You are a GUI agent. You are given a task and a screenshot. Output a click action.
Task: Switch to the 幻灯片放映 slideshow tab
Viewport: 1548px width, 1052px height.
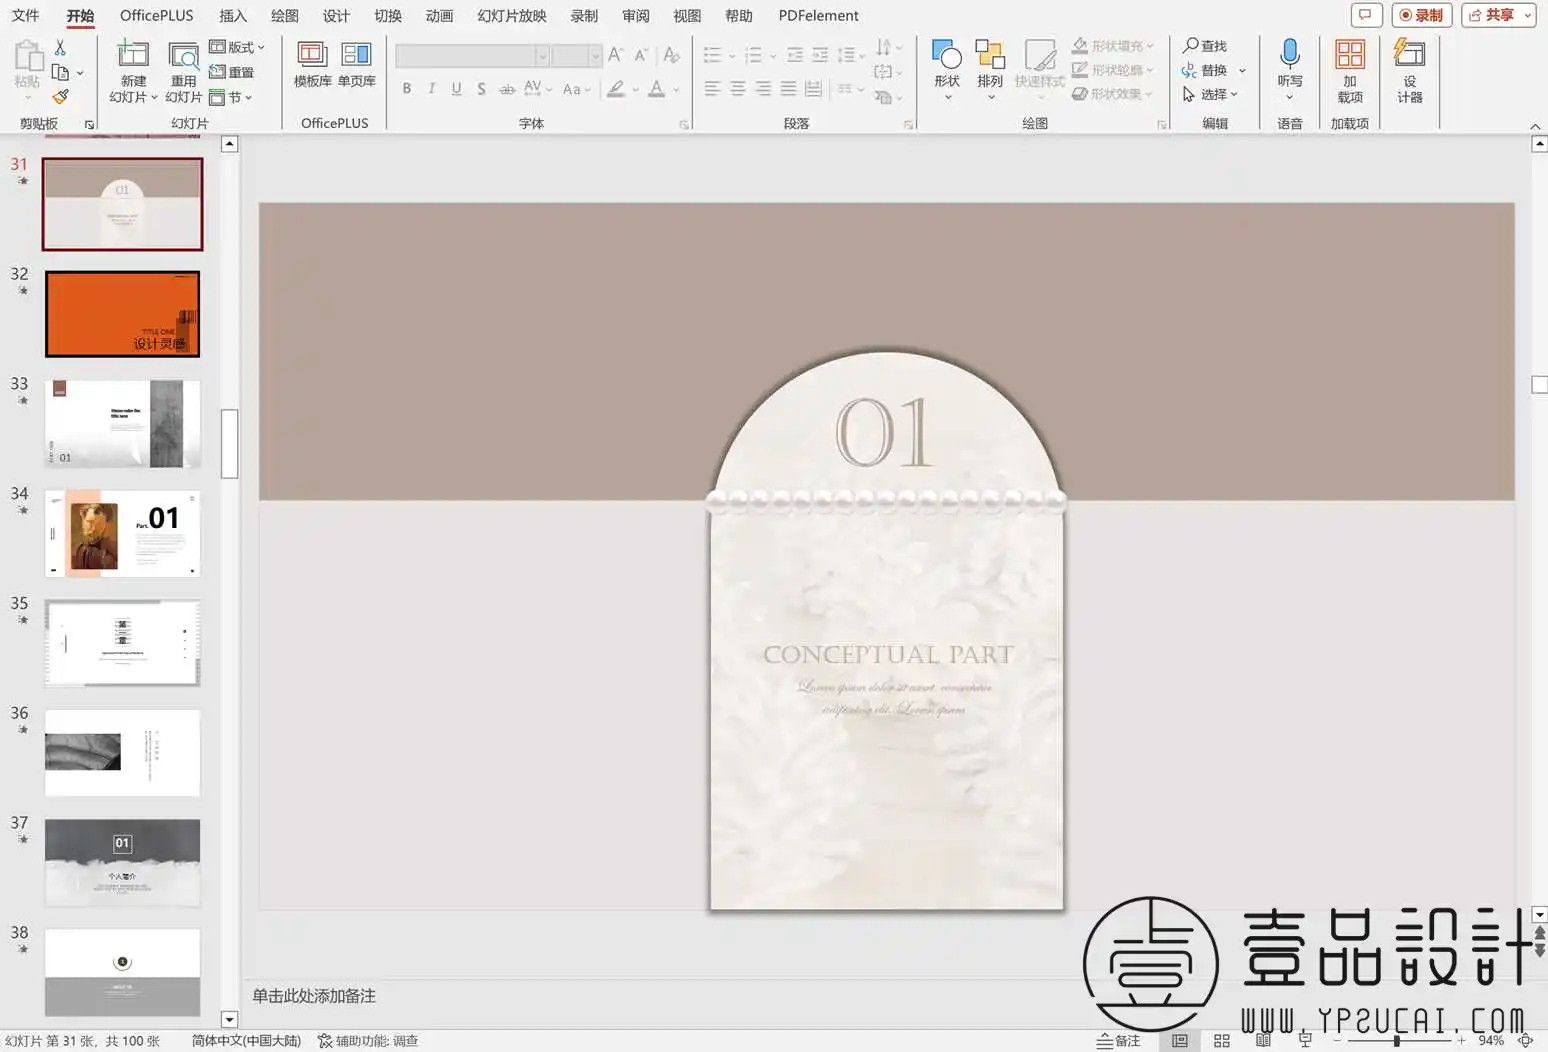[512, 15]
